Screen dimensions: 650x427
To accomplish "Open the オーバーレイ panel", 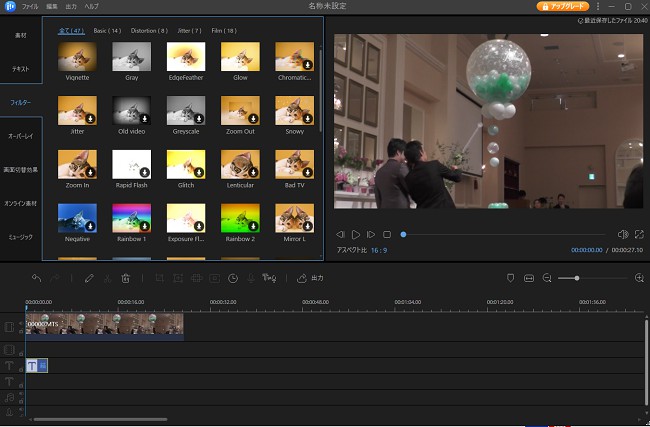I will tap(21, 136).
